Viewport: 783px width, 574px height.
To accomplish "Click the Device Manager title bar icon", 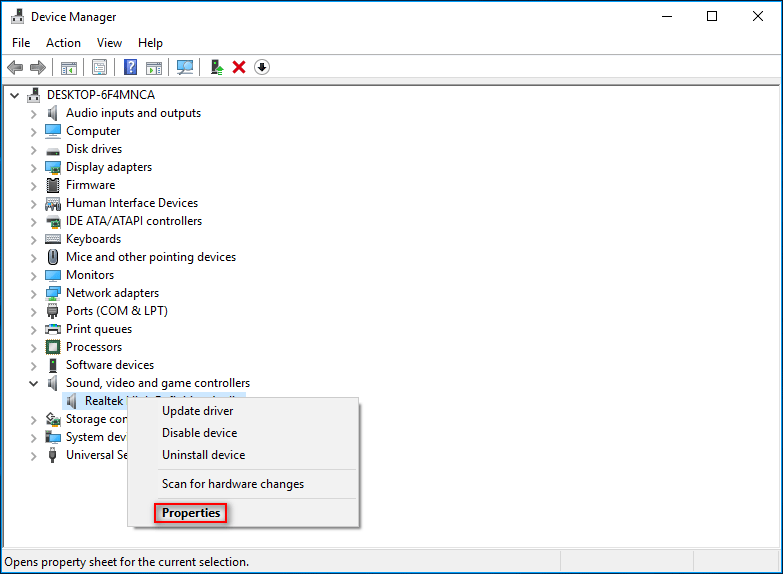I will tap(17, 16).
